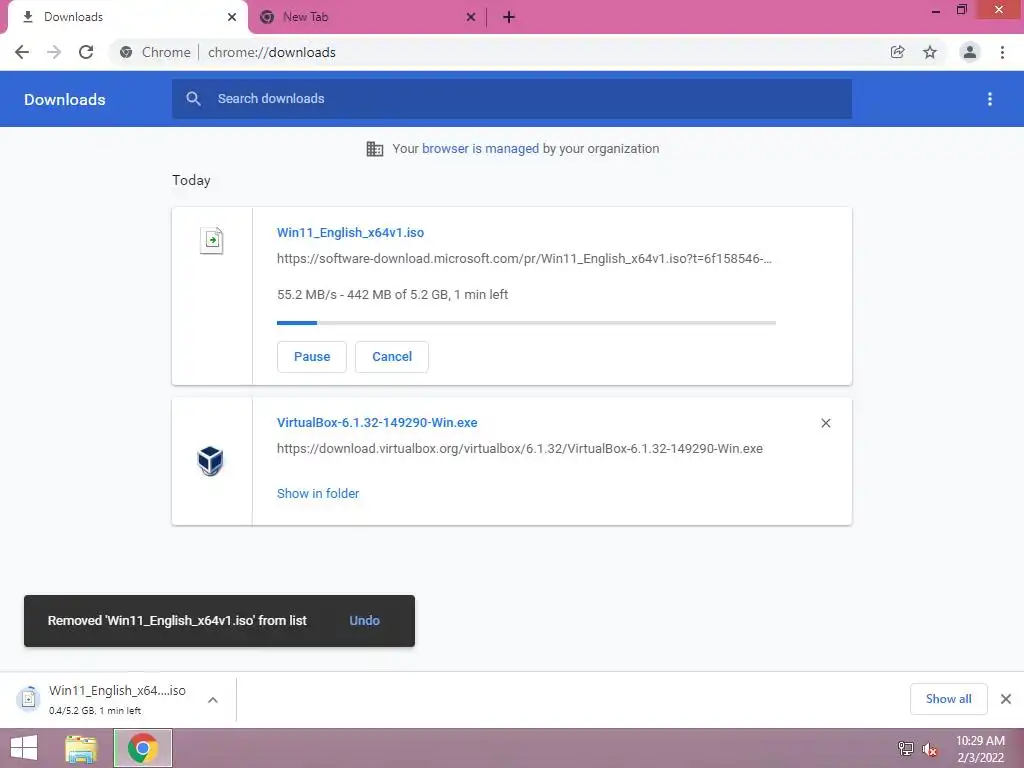Click Chrome icon in the taskbar
Image resolution: width=1024 pixels, height=768 pixels.
click(x=143, y=748)
